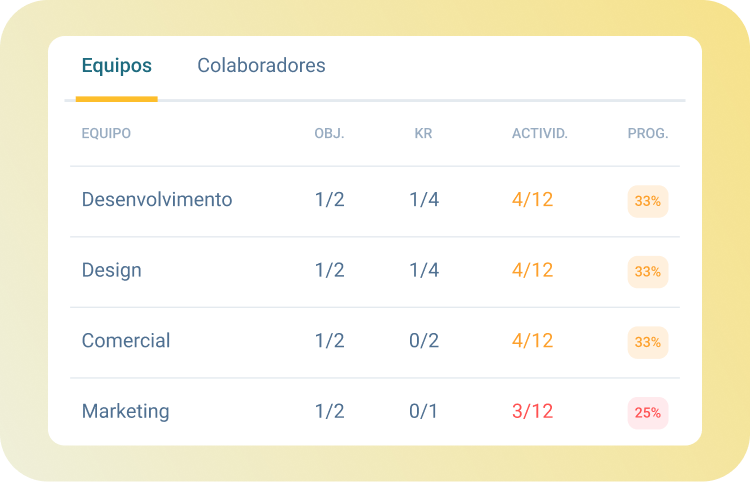Click Desenvolvimento's 4/12 activities value

(532, 200)
